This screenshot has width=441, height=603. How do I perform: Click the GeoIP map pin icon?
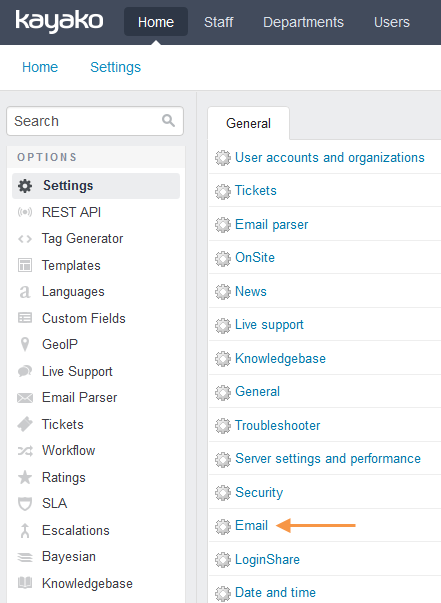coord(25,344)
